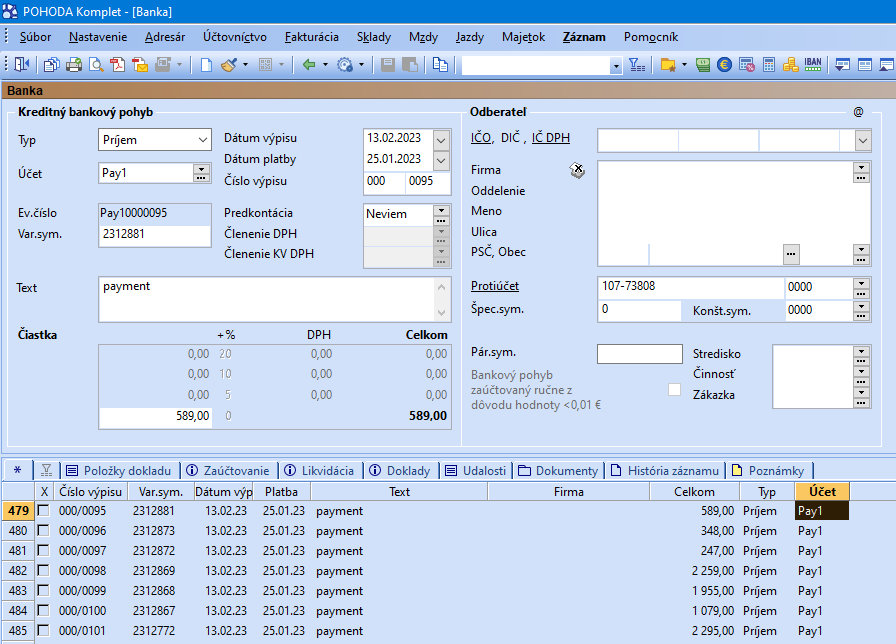Click the exit door toolbar icon

[22, 65]
